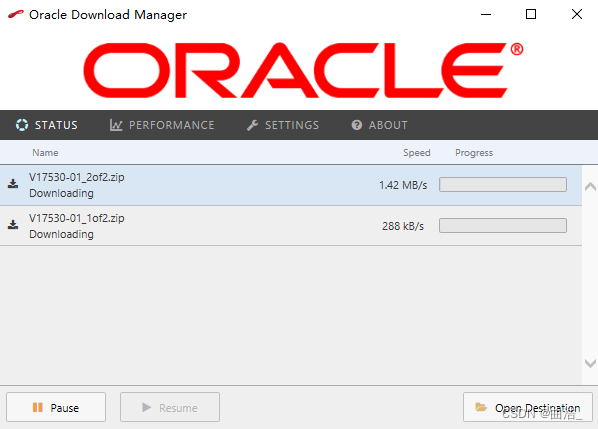Open the STATUS tab
The height and width of the screenshot is (429, 598).
coord(47,125)
